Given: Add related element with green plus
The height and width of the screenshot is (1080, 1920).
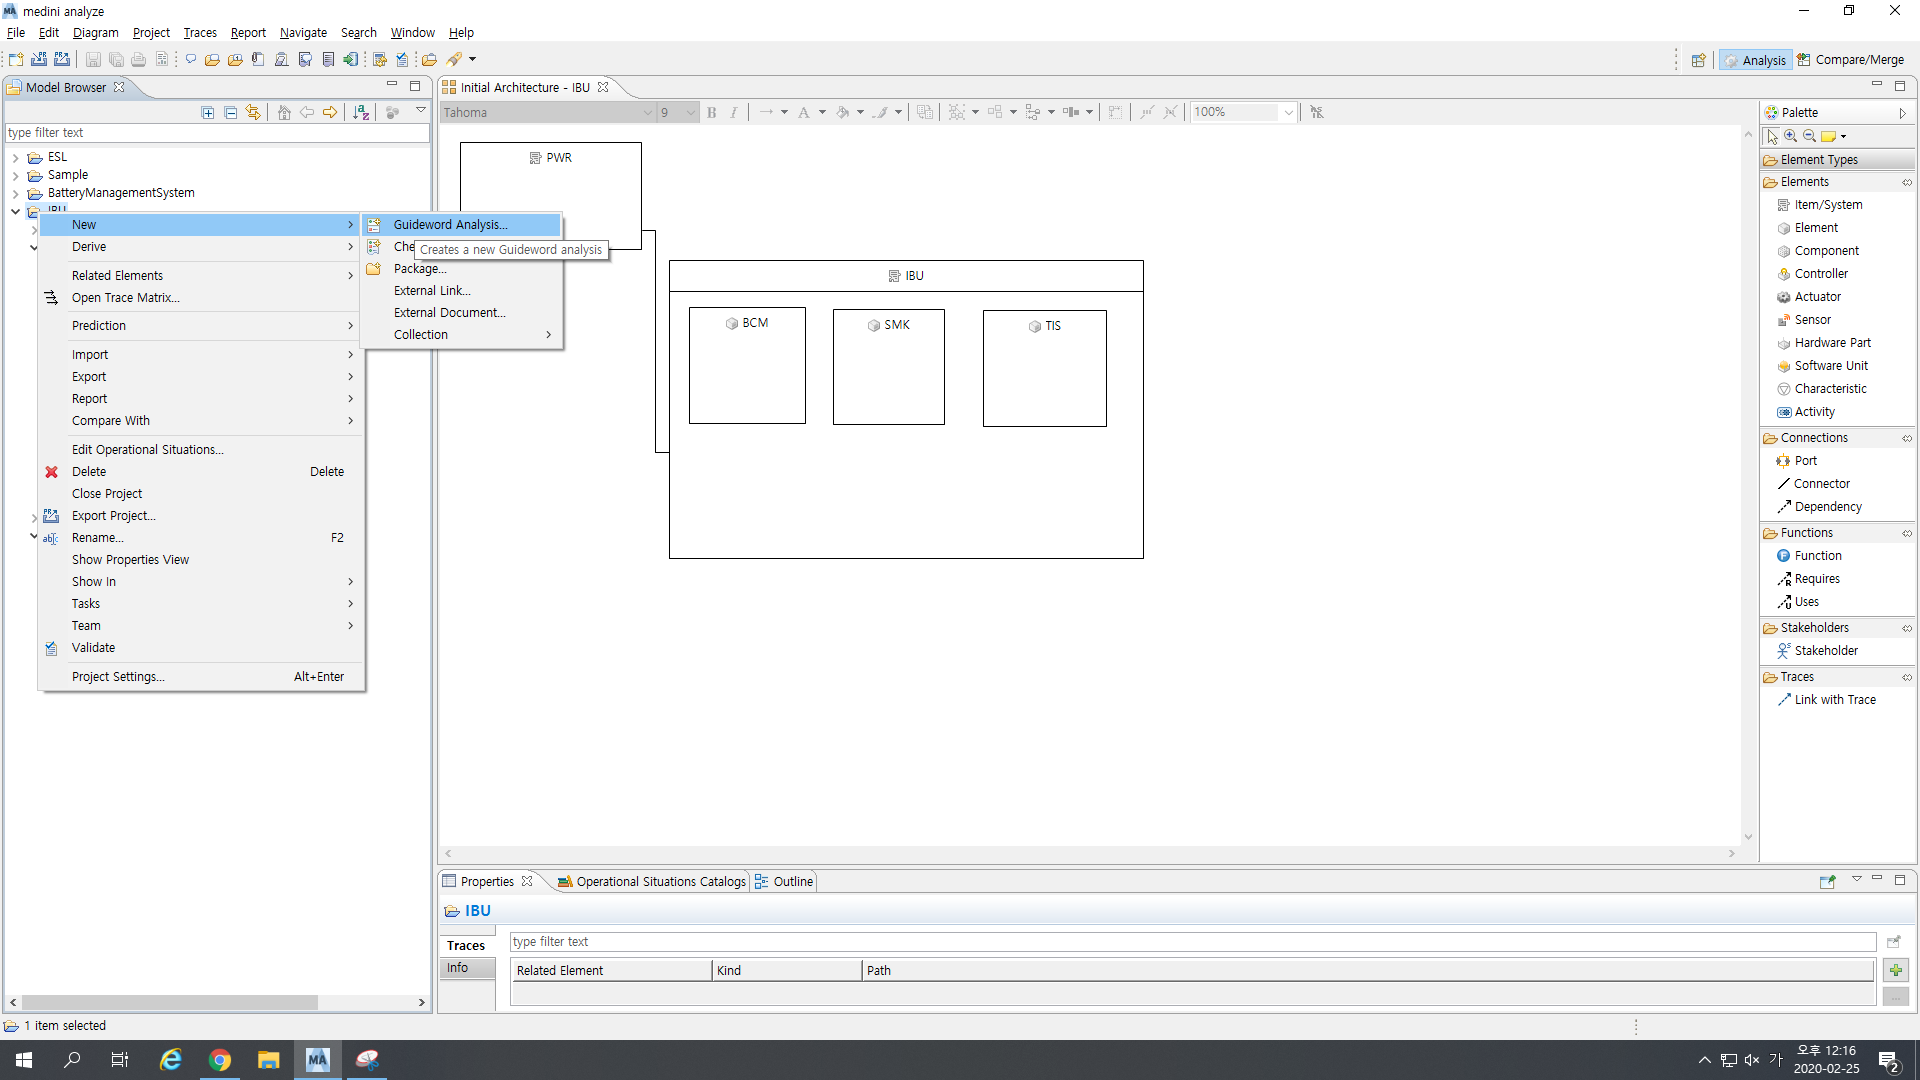Looking at the screenshot, I should 1895,970.
